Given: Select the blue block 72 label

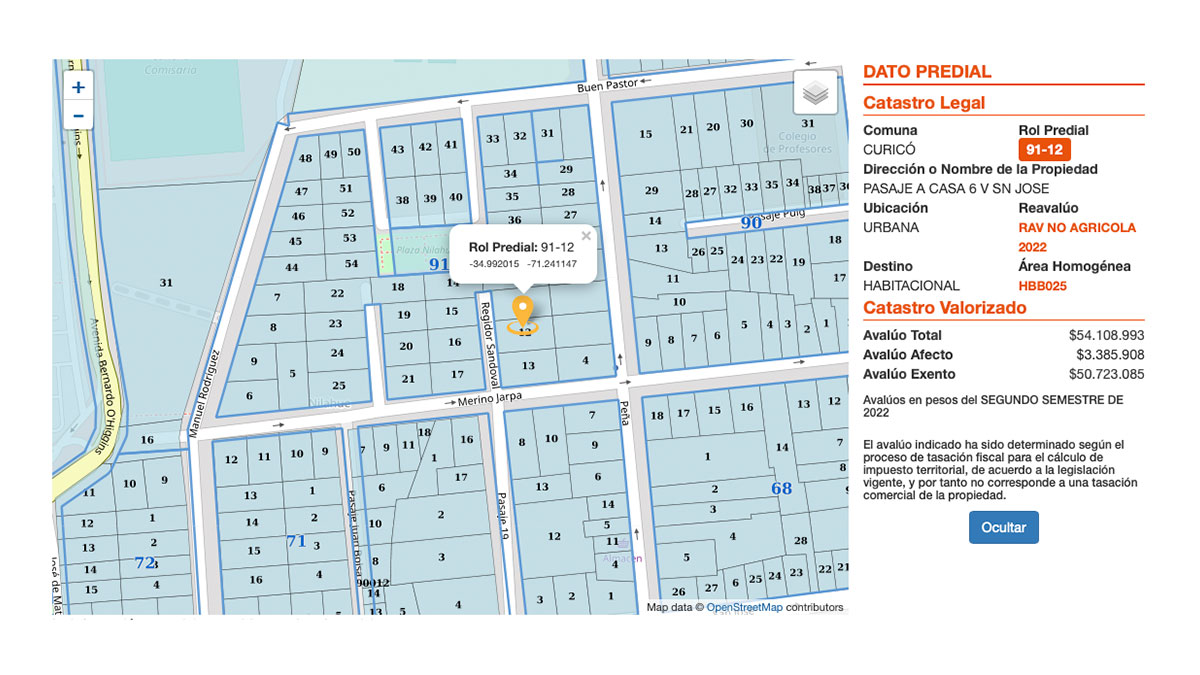Looking at the screenshot, I should coord(145,563).
